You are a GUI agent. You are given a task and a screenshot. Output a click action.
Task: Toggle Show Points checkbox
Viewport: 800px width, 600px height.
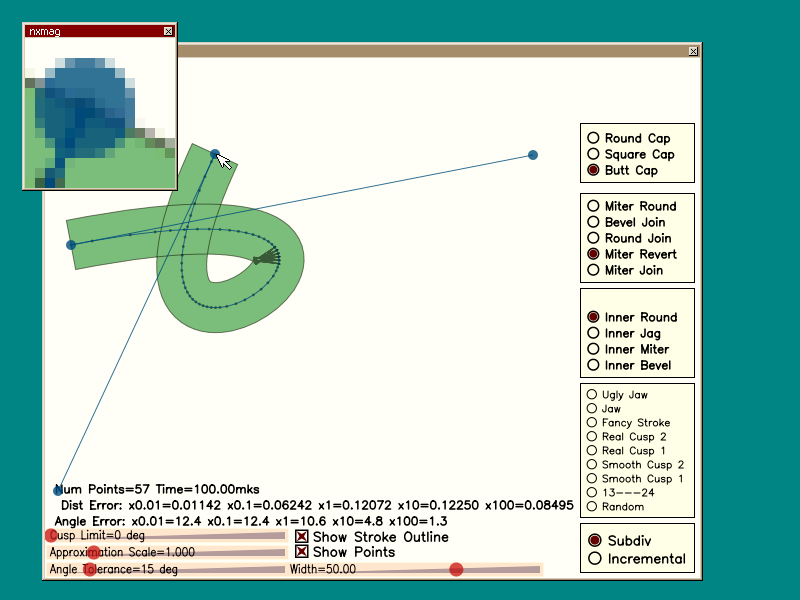(x=345, y=552)
